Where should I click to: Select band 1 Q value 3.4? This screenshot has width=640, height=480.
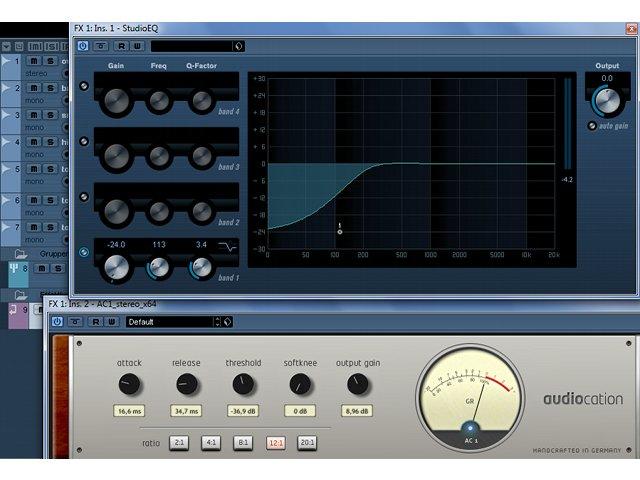(201, 245)
